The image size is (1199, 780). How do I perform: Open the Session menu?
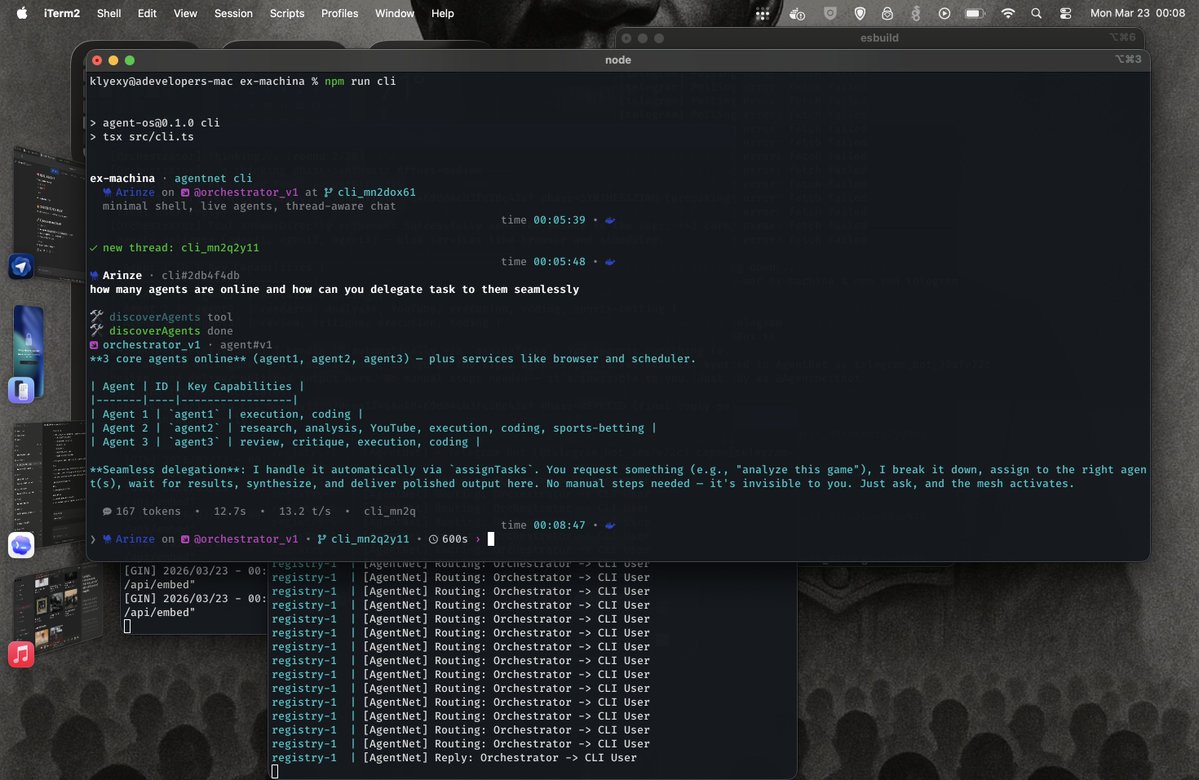(233, 13)
